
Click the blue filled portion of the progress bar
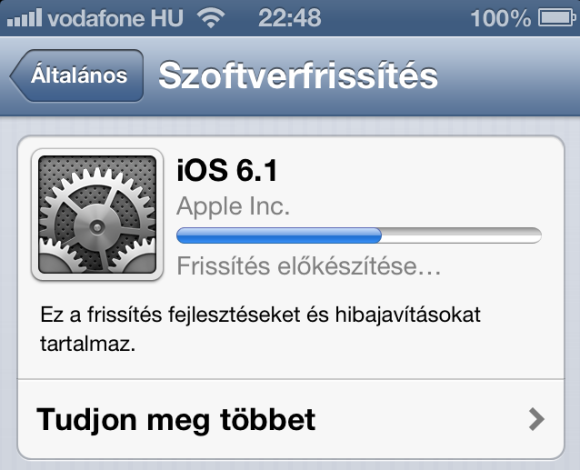279,236
